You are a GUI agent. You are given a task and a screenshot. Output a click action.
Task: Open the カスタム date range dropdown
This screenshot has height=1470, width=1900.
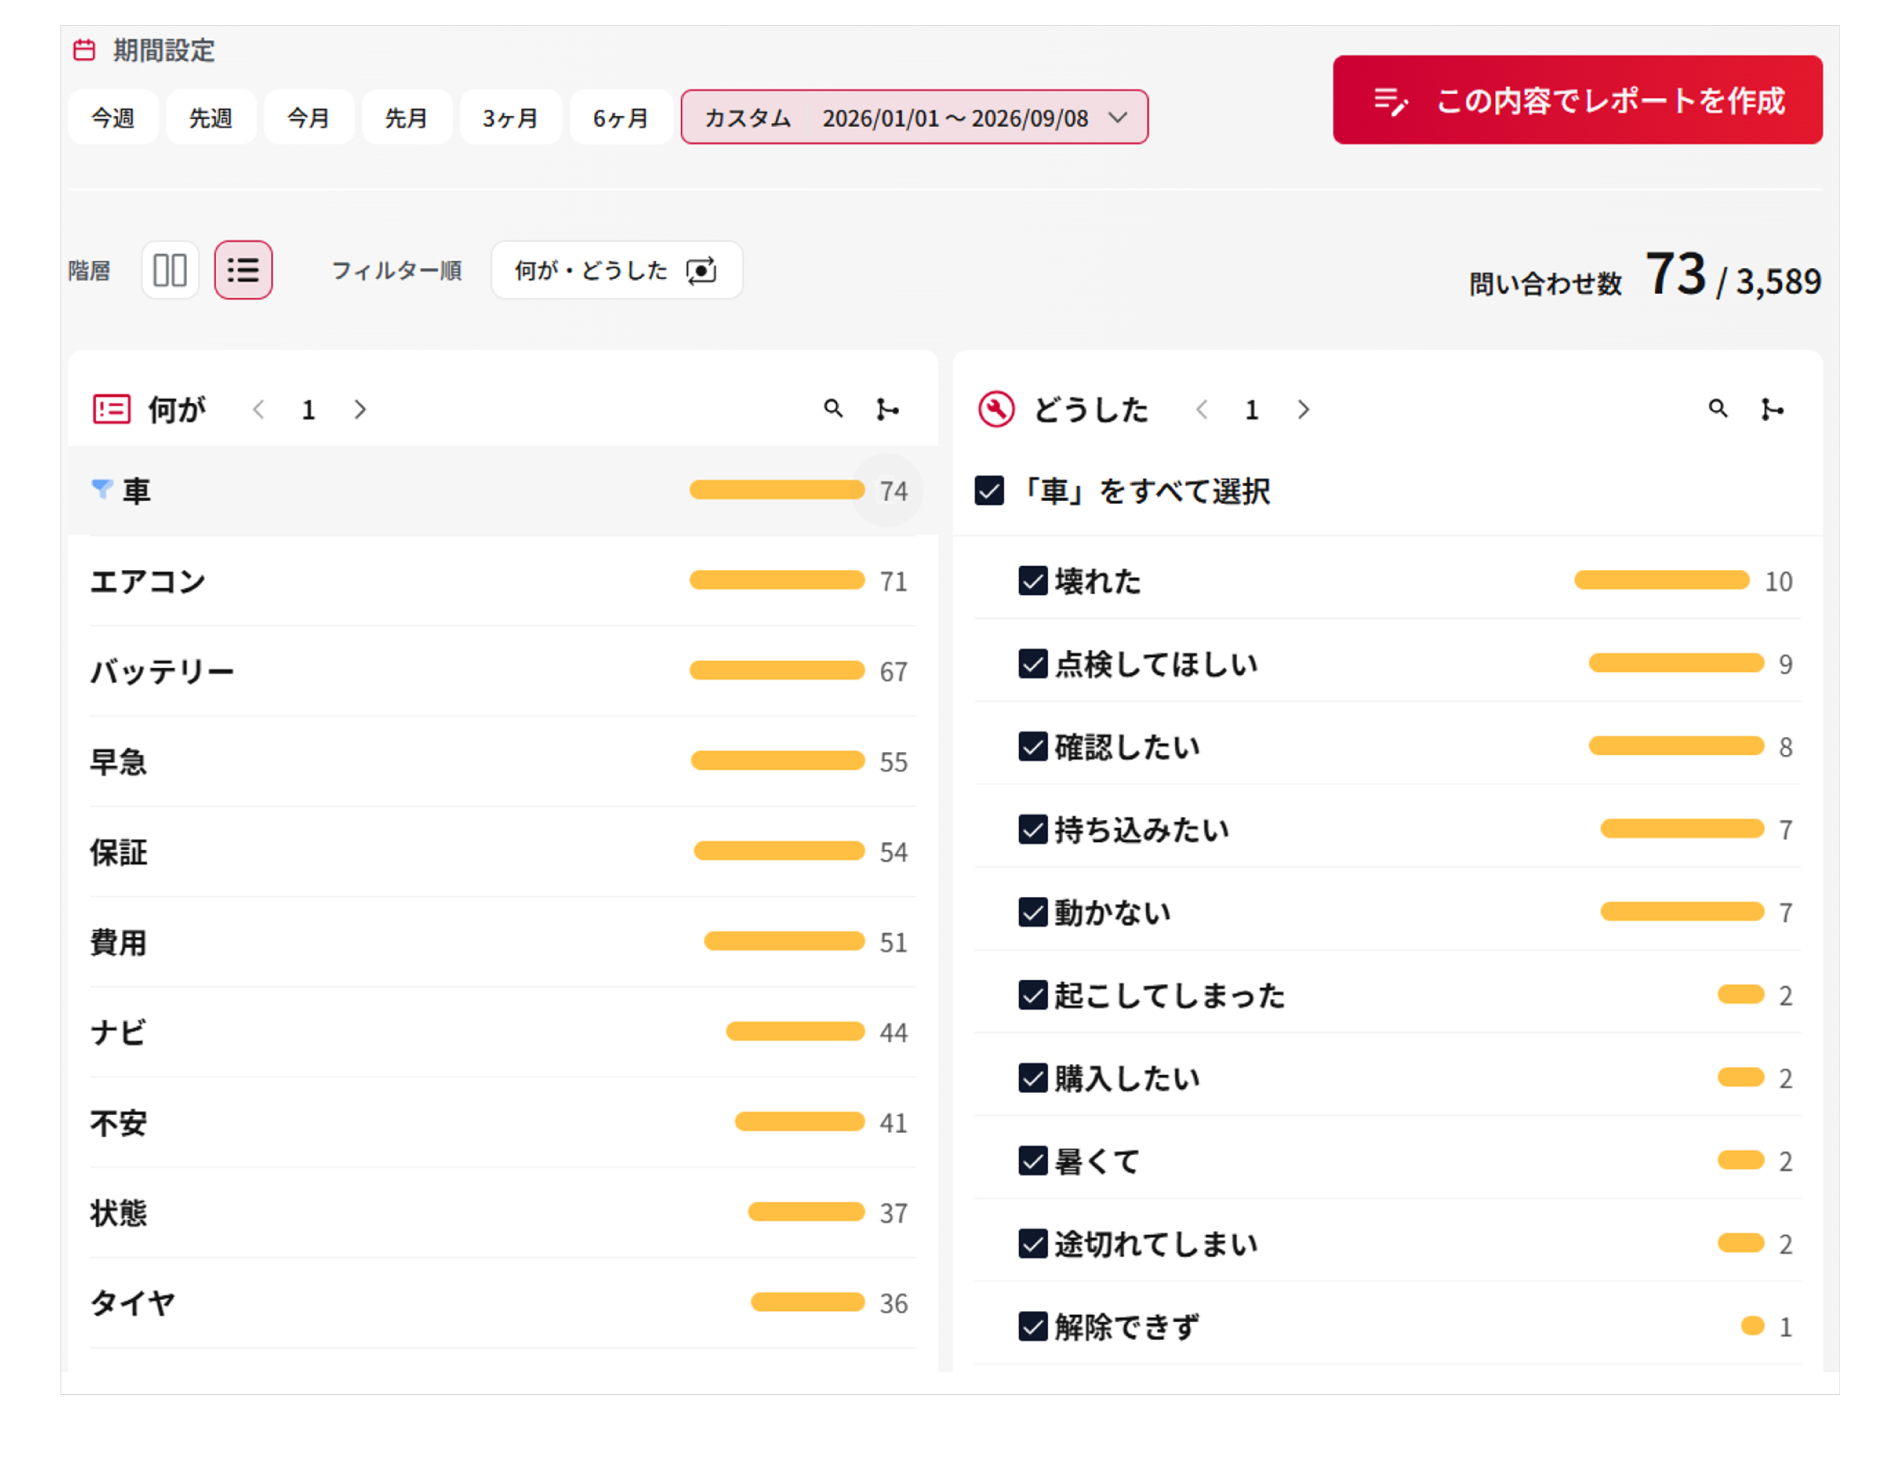coord(914,117)
